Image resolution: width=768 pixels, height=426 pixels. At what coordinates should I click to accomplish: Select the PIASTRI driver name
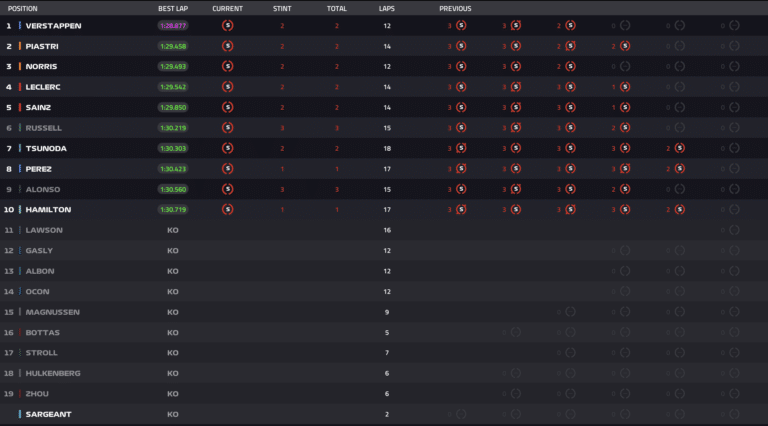42,46
